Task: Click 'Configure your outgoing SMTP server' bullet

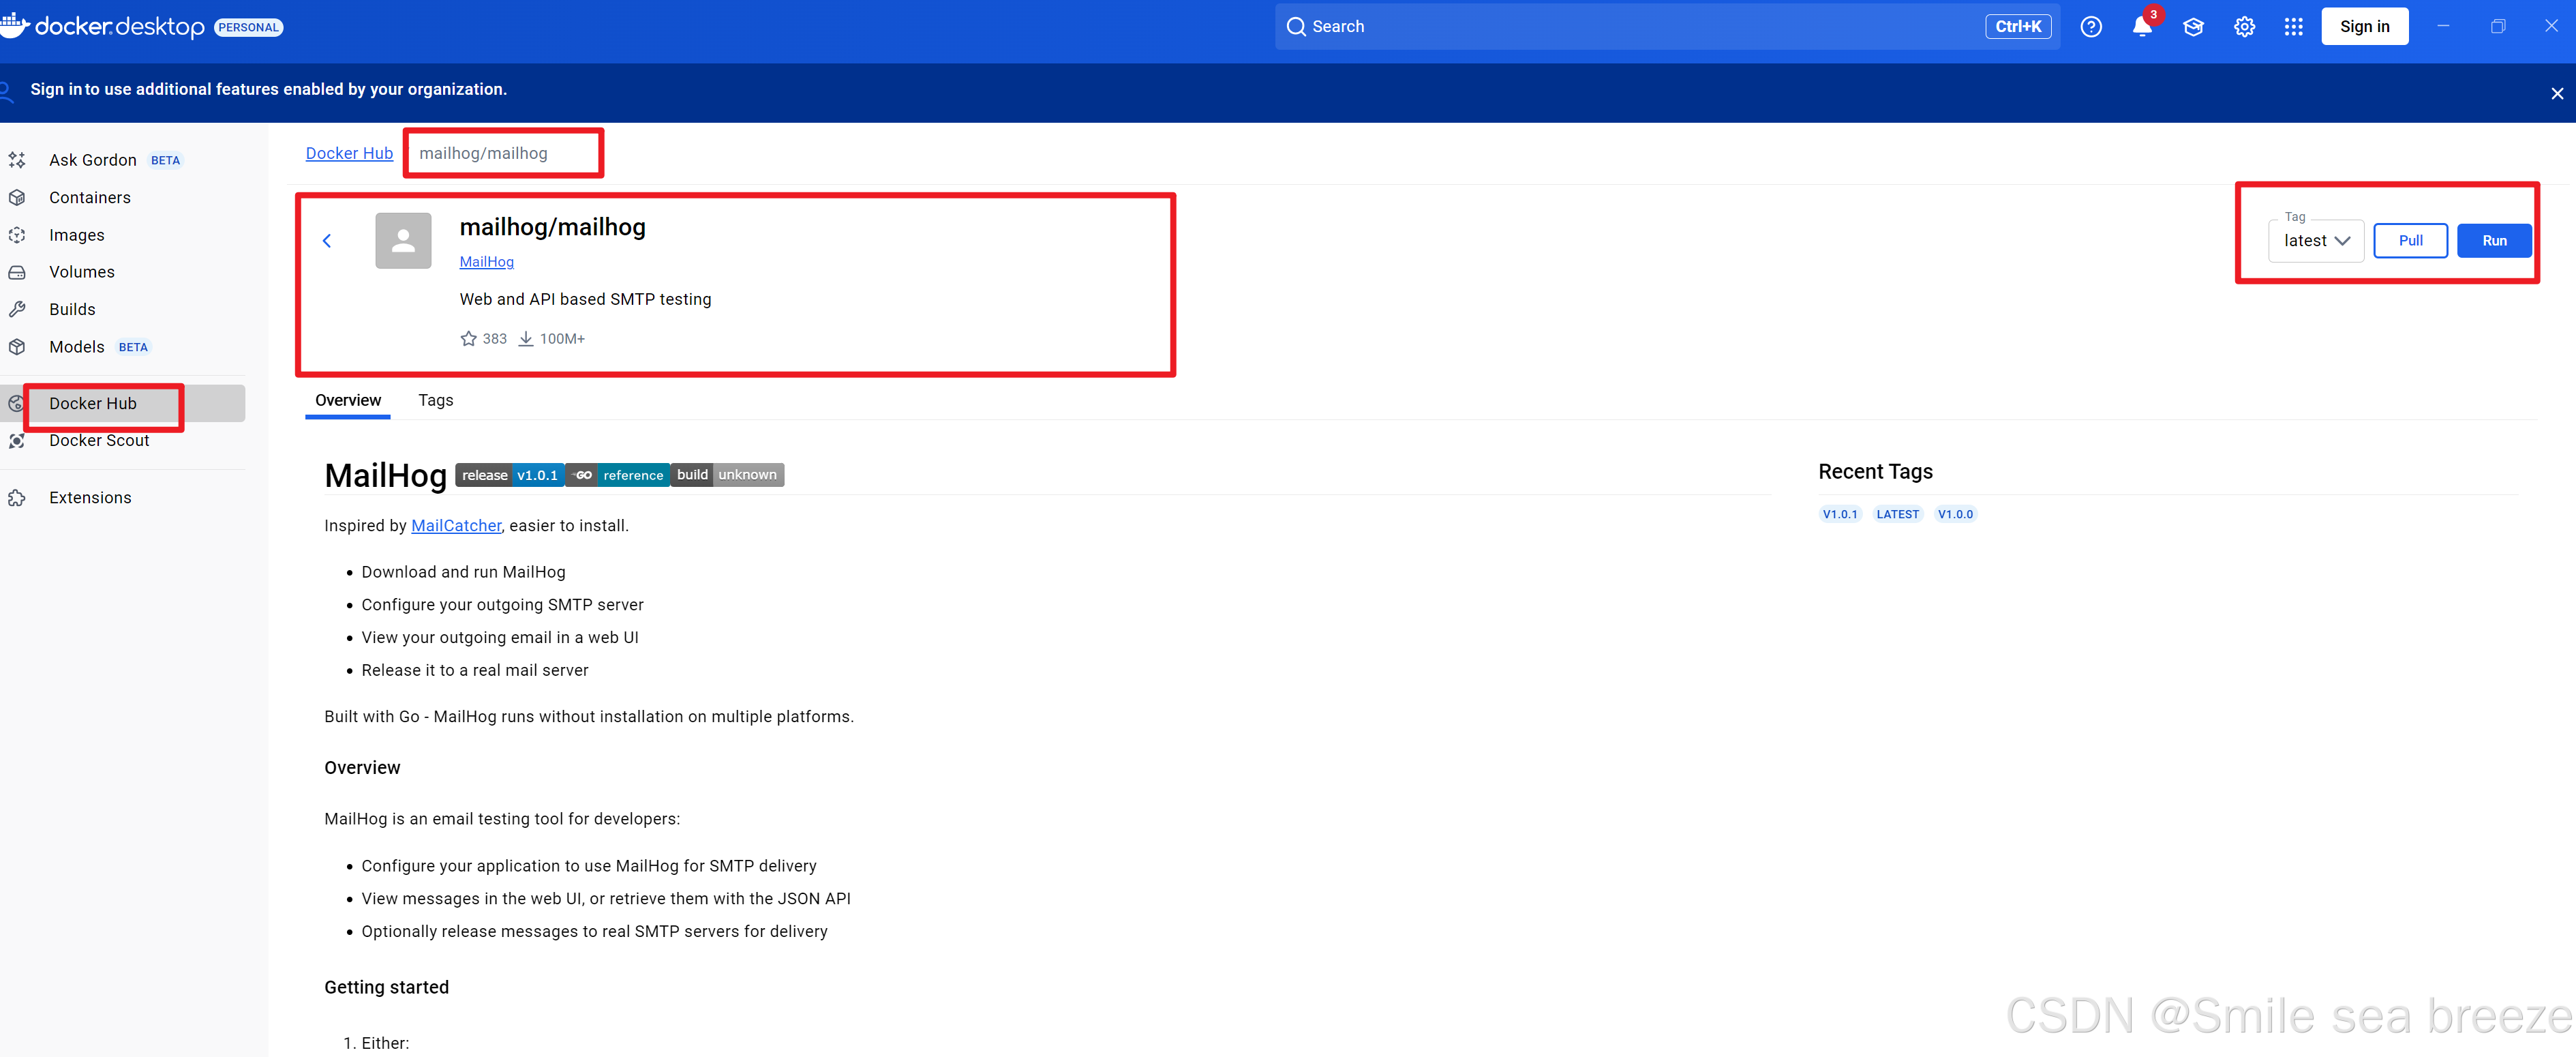Action: pyautogui.click(x=502, y=605)
